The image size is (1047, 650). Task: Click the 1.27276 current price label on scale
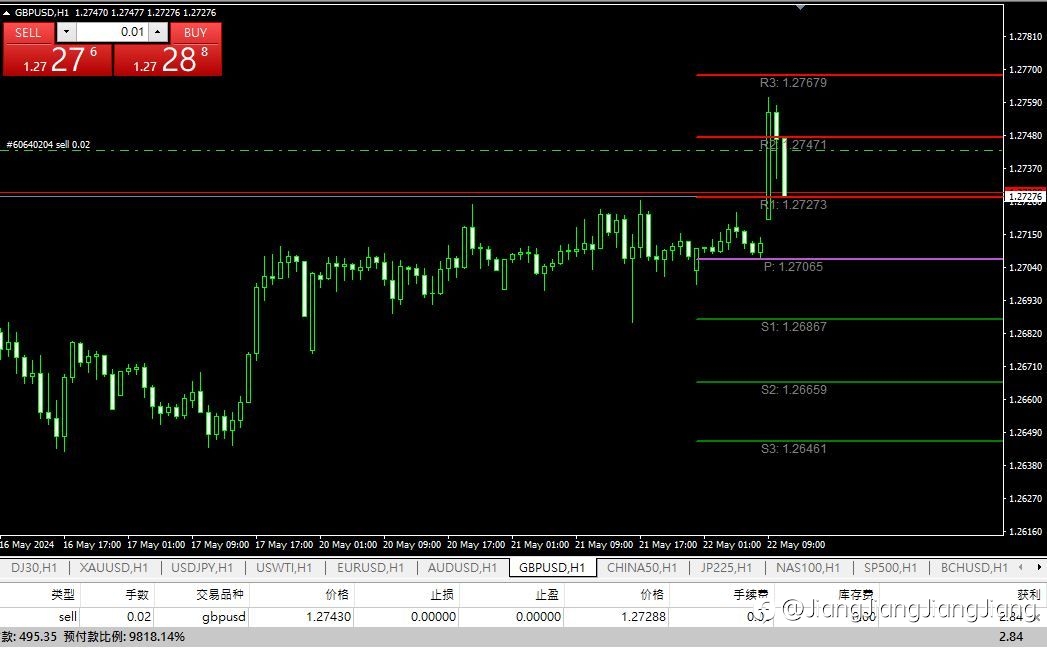coord(1025,196)
